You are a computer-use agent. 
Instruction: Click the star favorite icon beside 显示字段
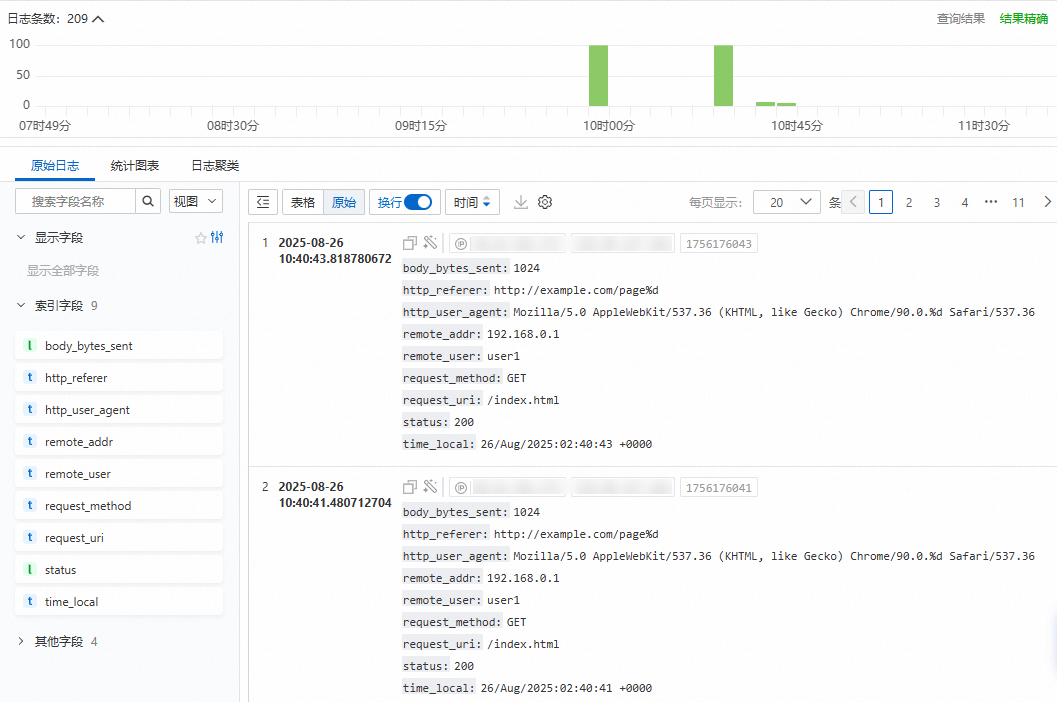200,238
